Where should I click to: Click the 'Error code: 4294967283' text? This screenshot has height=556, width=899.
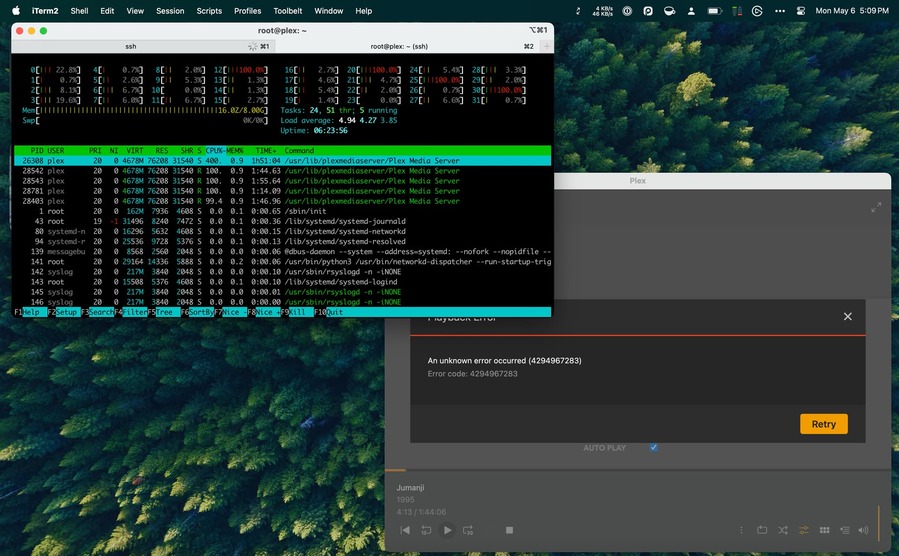click(x=472, y=374)
